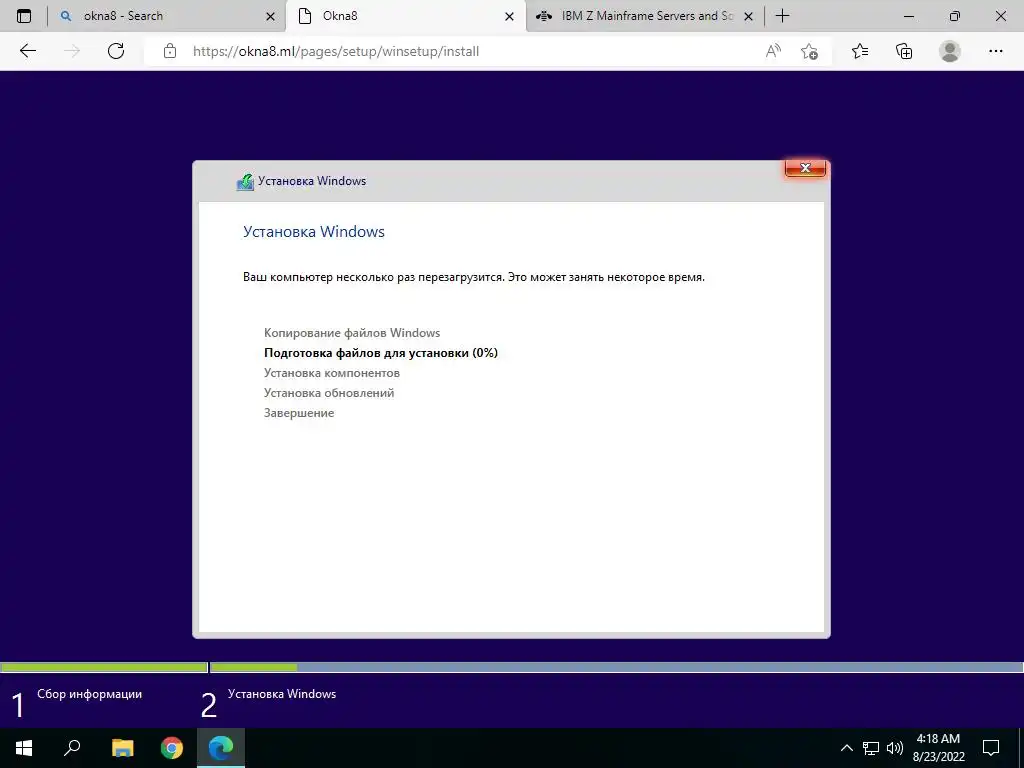Minimize the Edge browser window
Screen dimensions: 1024x768
coord(908,16)
